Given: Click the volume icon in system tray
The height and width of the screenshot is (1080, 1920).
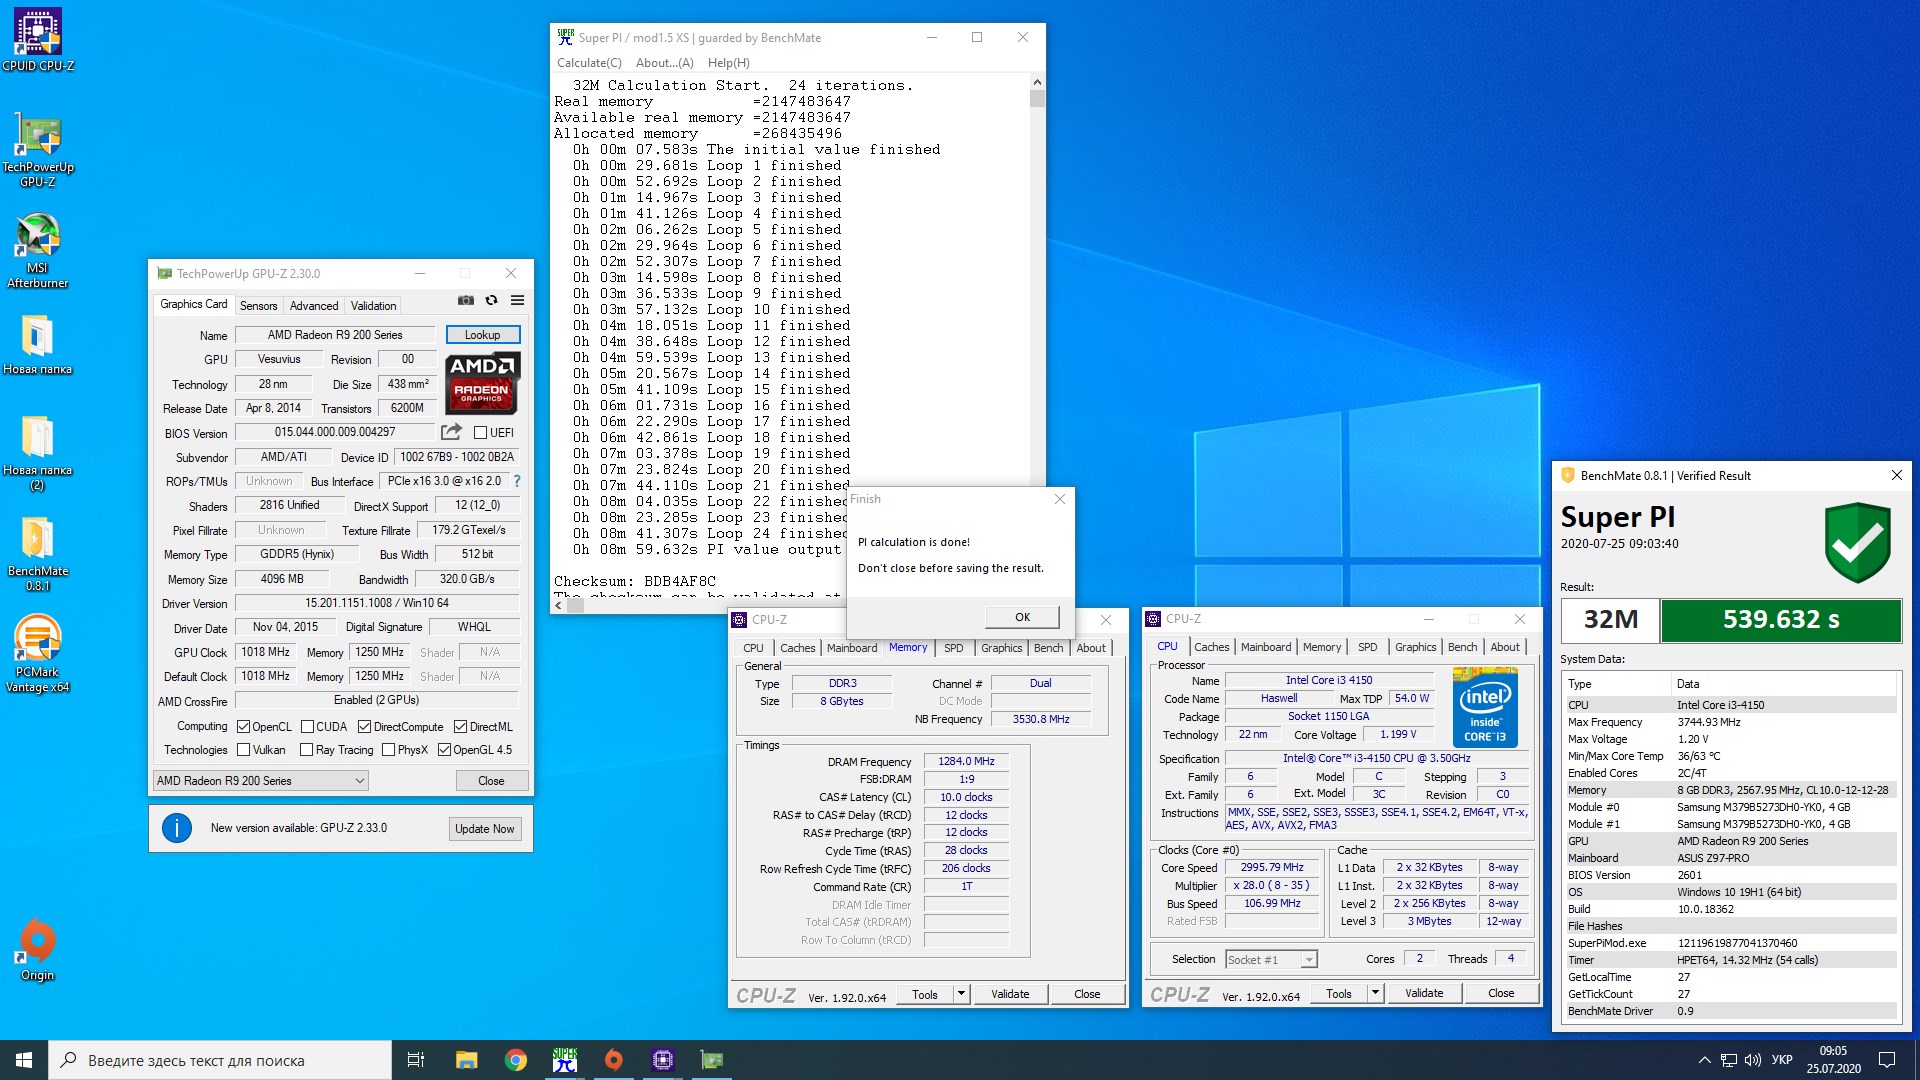Looking at the screenshot, I should coord(1752,1060).
